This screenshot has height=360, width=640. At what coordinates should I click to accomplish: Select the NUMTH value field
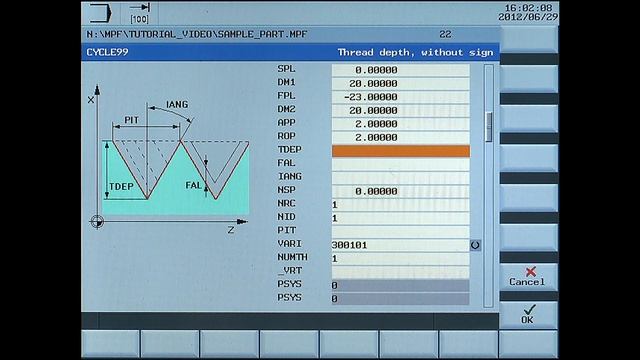400,258
